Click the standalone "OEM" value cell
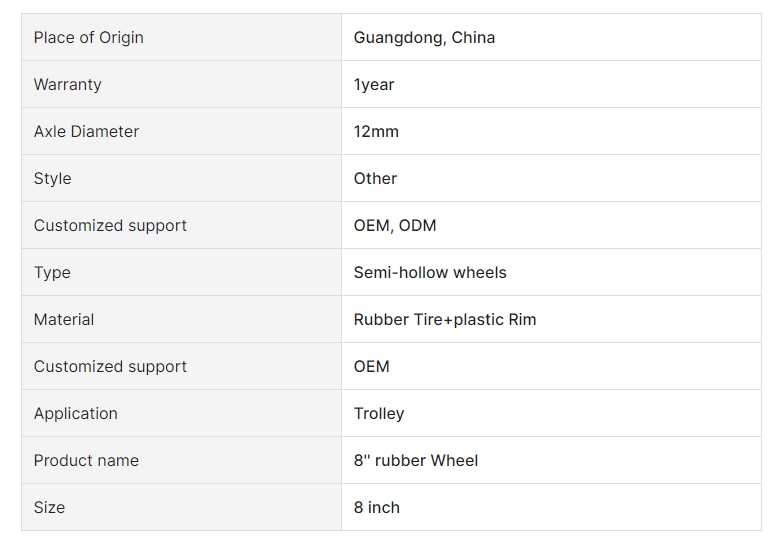Image resolution: width=778 pixels, height=542 pixels. (x=551, y=366)
